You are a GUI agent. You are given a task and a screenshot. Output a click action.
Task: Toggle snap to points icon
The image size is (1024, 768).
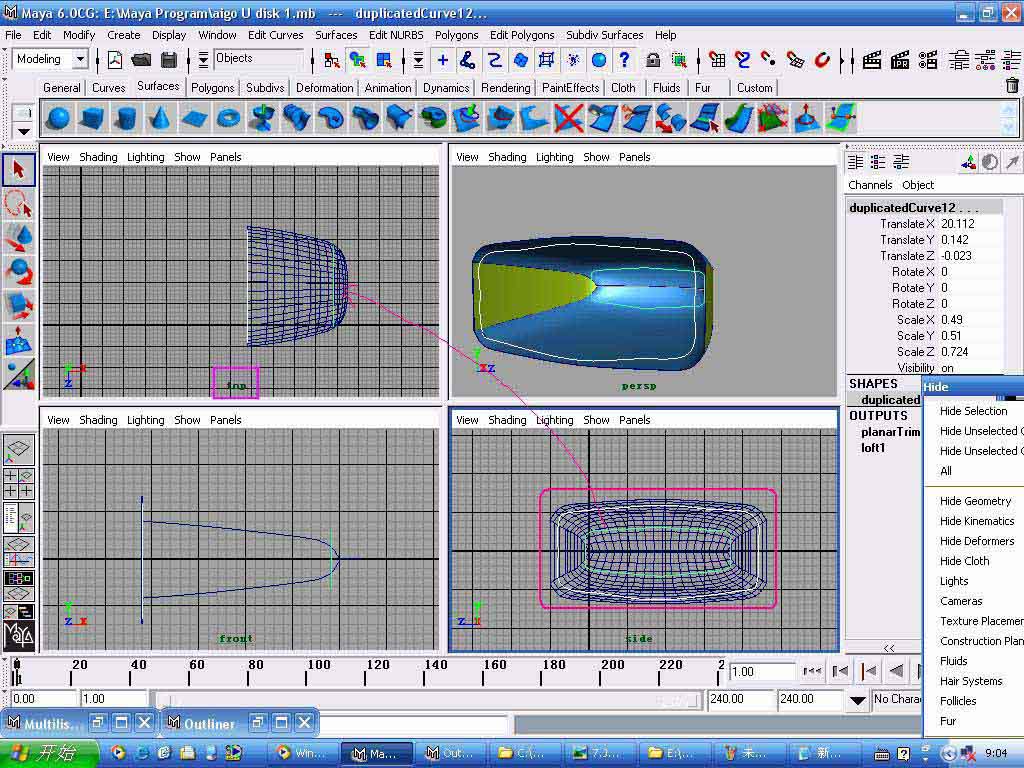[769, 60]
